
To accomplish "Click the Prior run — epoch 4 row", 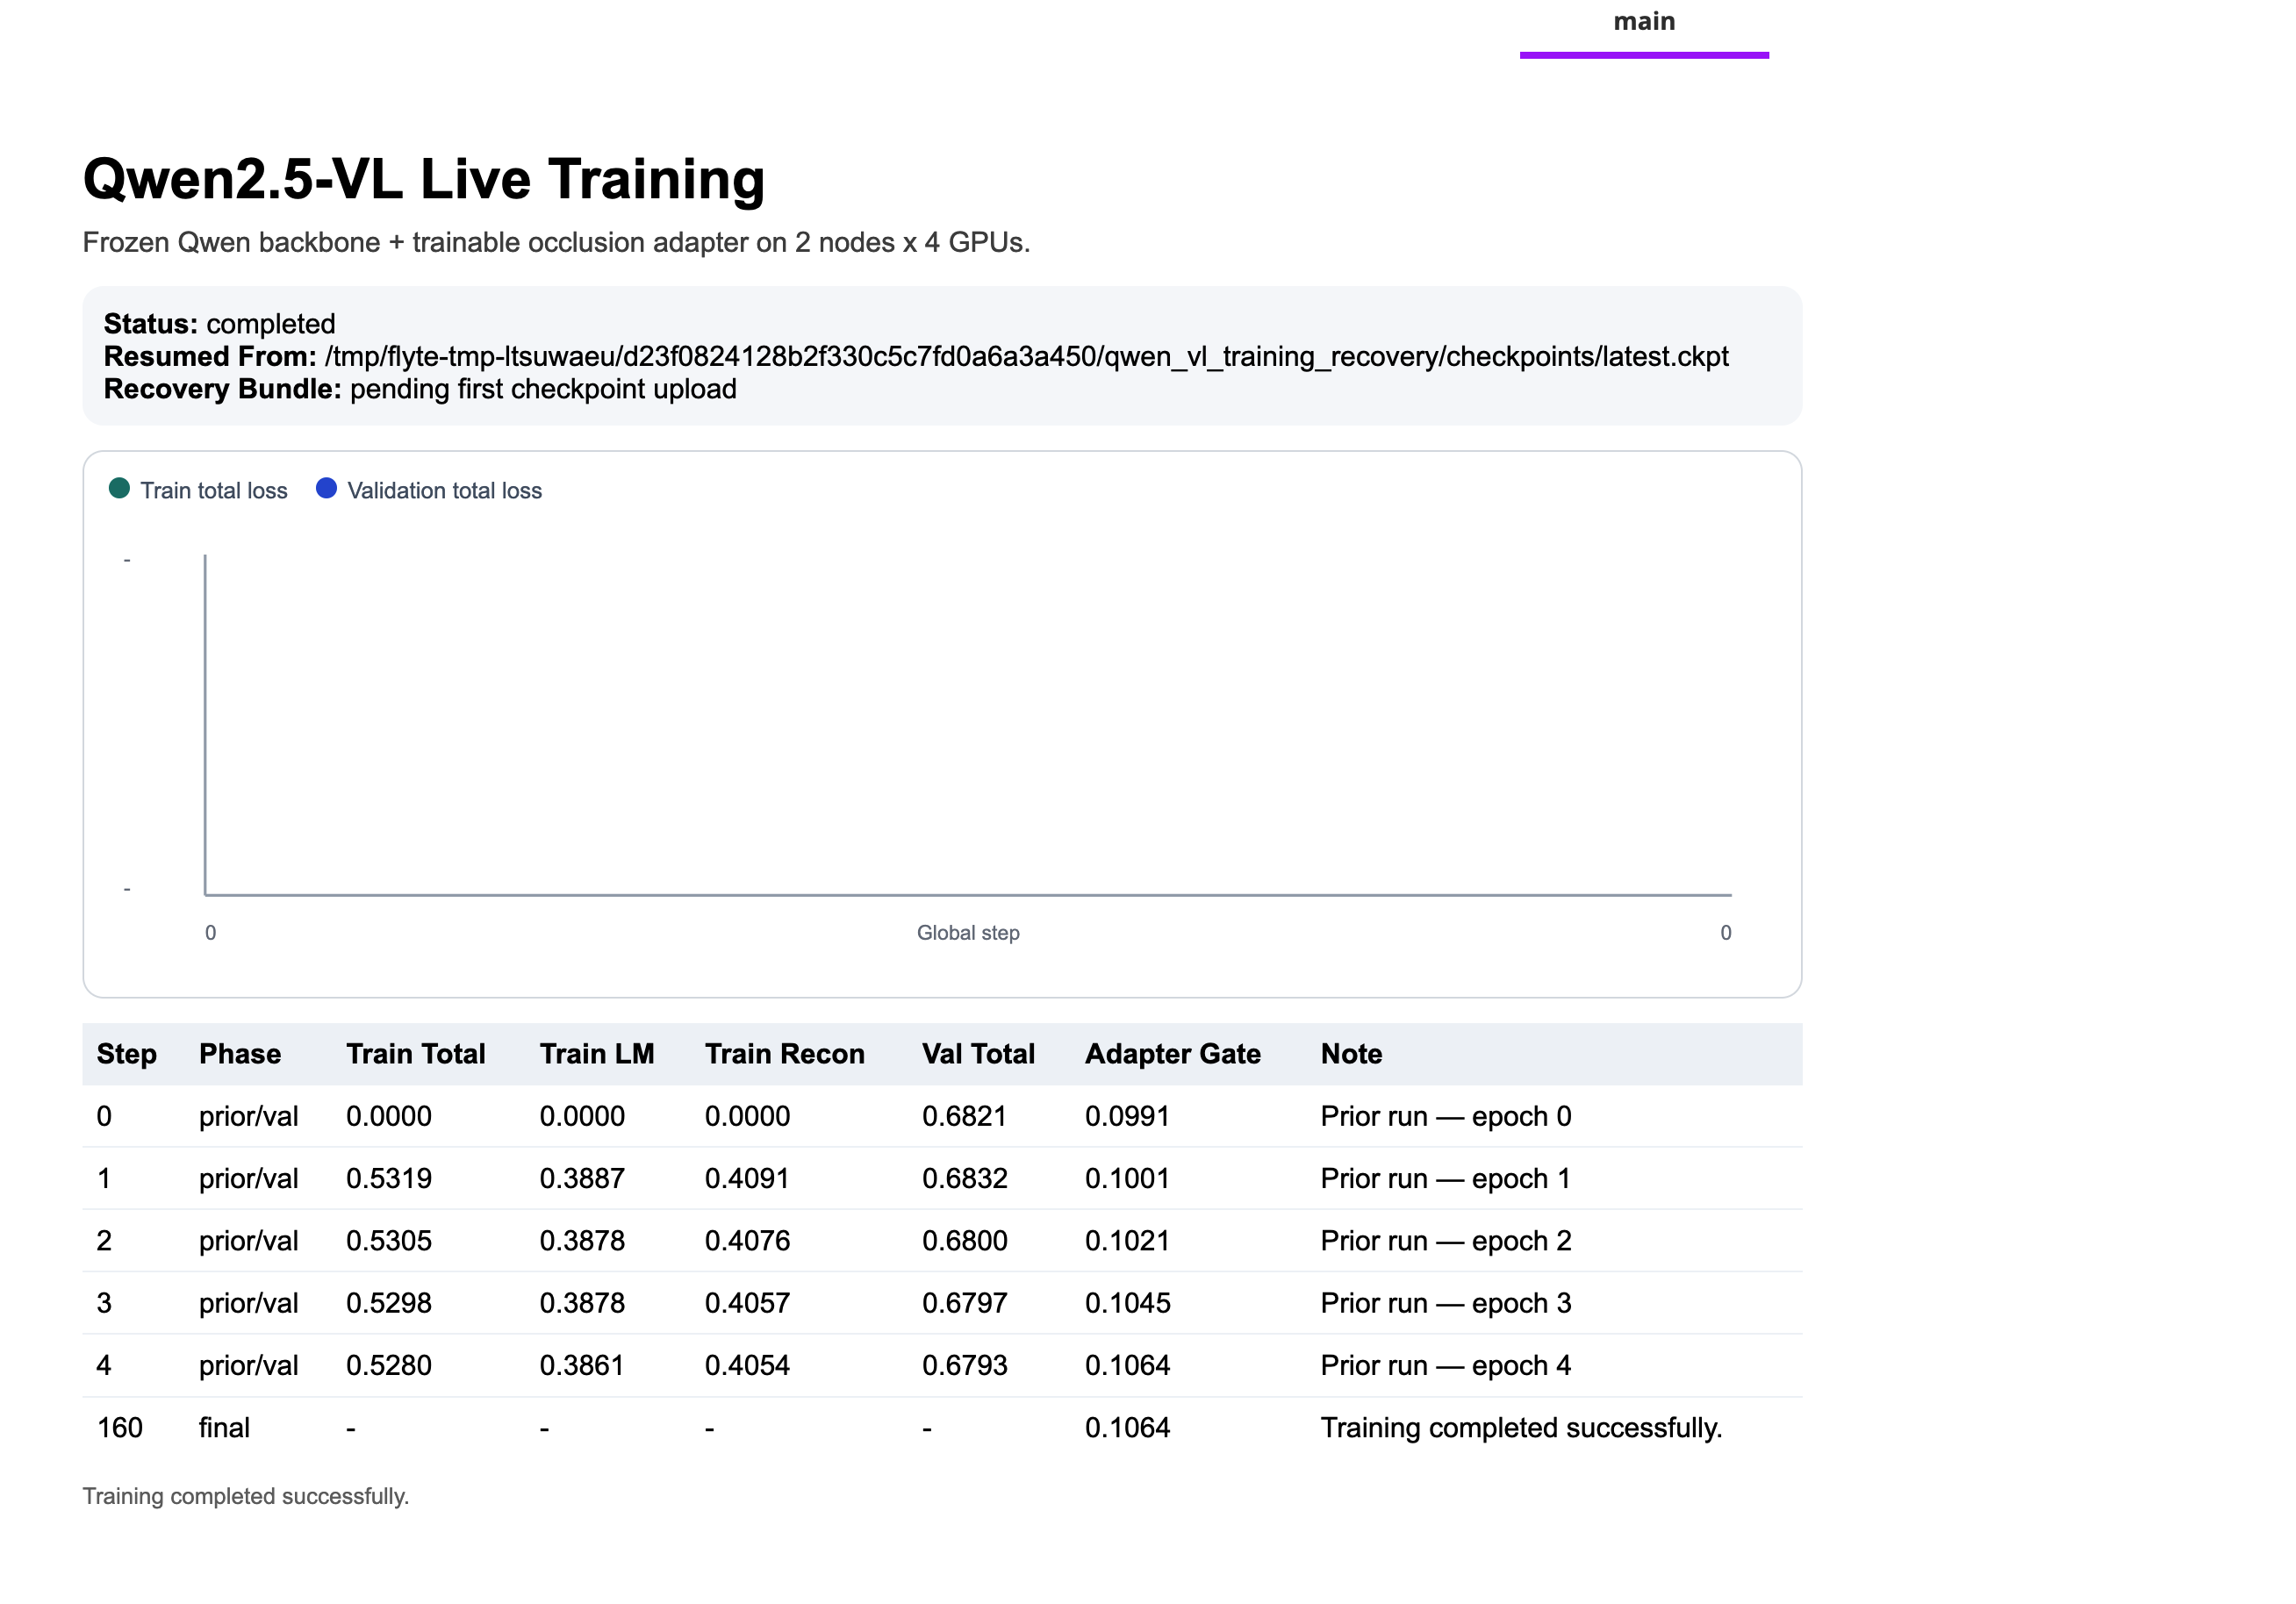I will pos(1445,1365).
